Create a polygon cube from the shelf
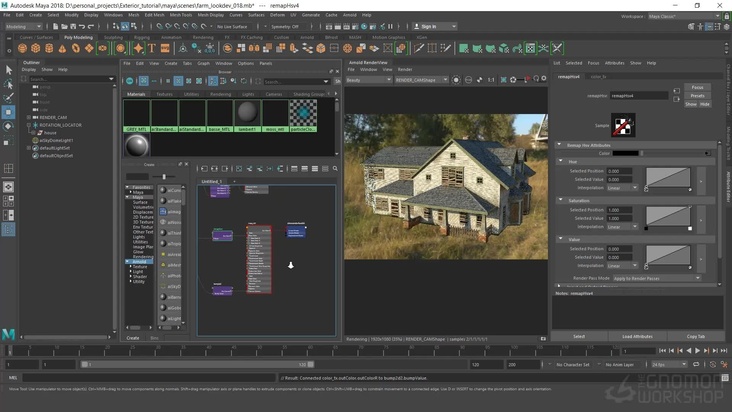 pyautogui.click(x=35, y=48)
